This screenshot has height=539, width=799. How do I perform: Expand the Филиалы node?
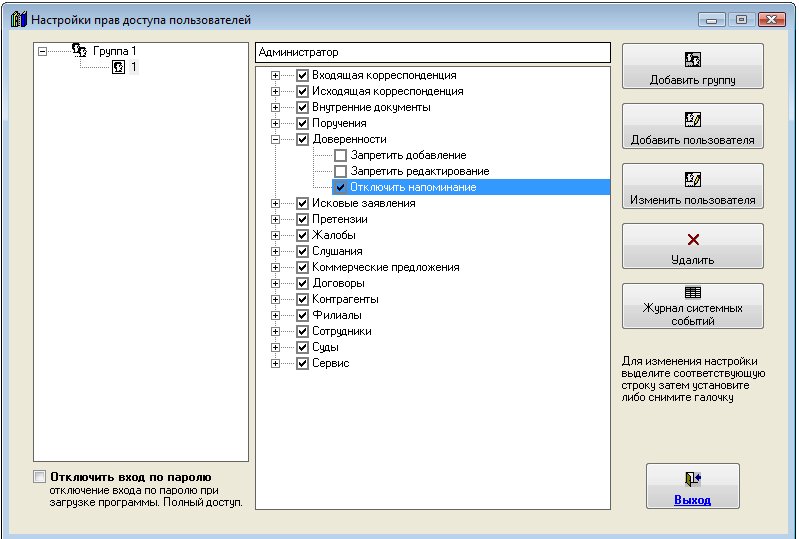coord(275,315)
